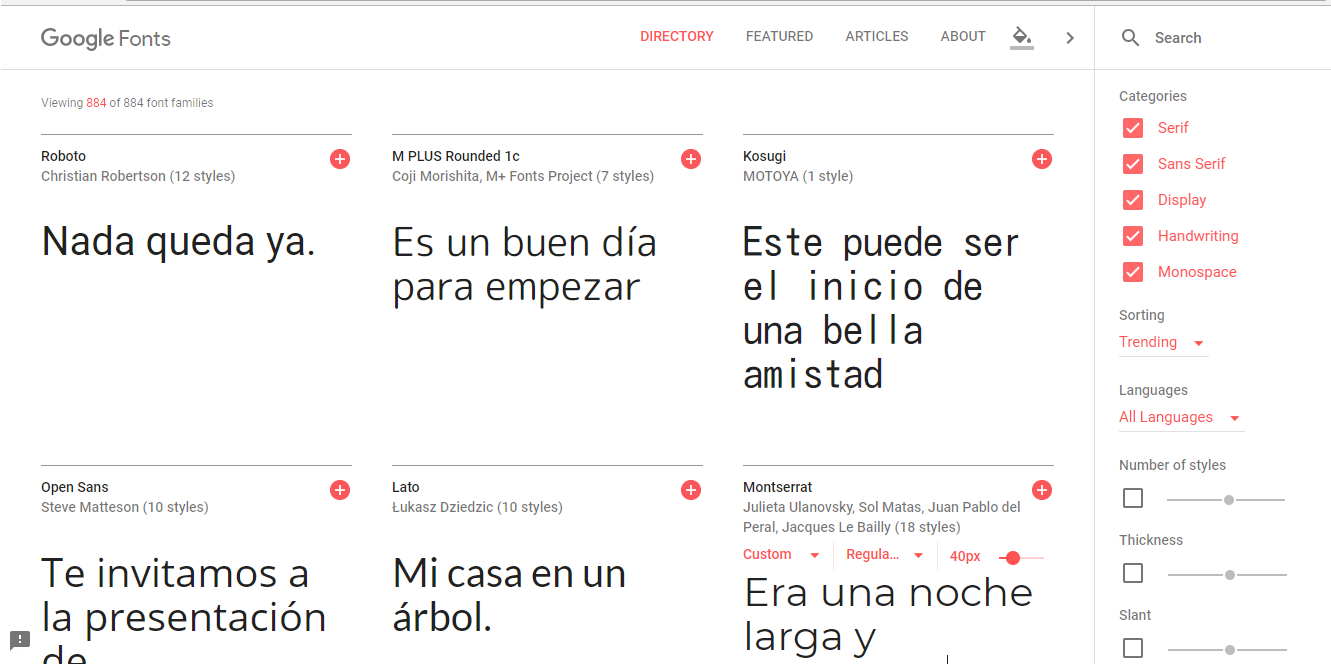
Task: Uncheck the Serif category
Action: point(1133,128)
